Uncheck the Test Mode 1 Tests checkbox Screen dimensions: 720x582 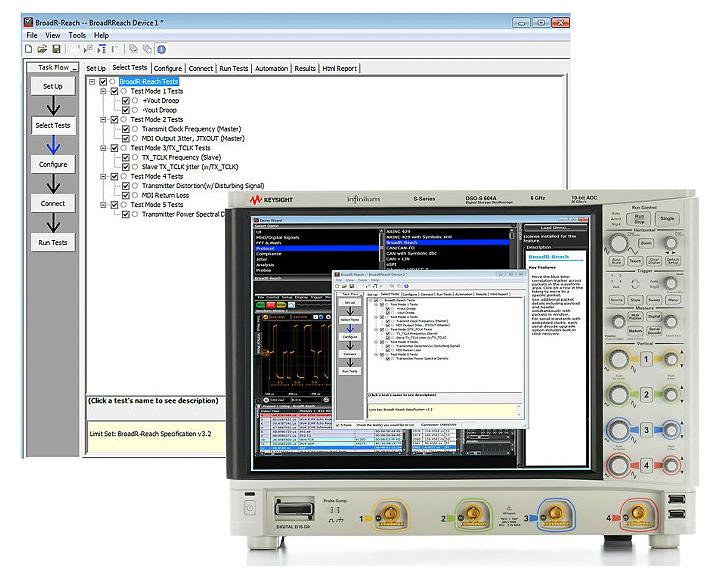click(114, 91)
